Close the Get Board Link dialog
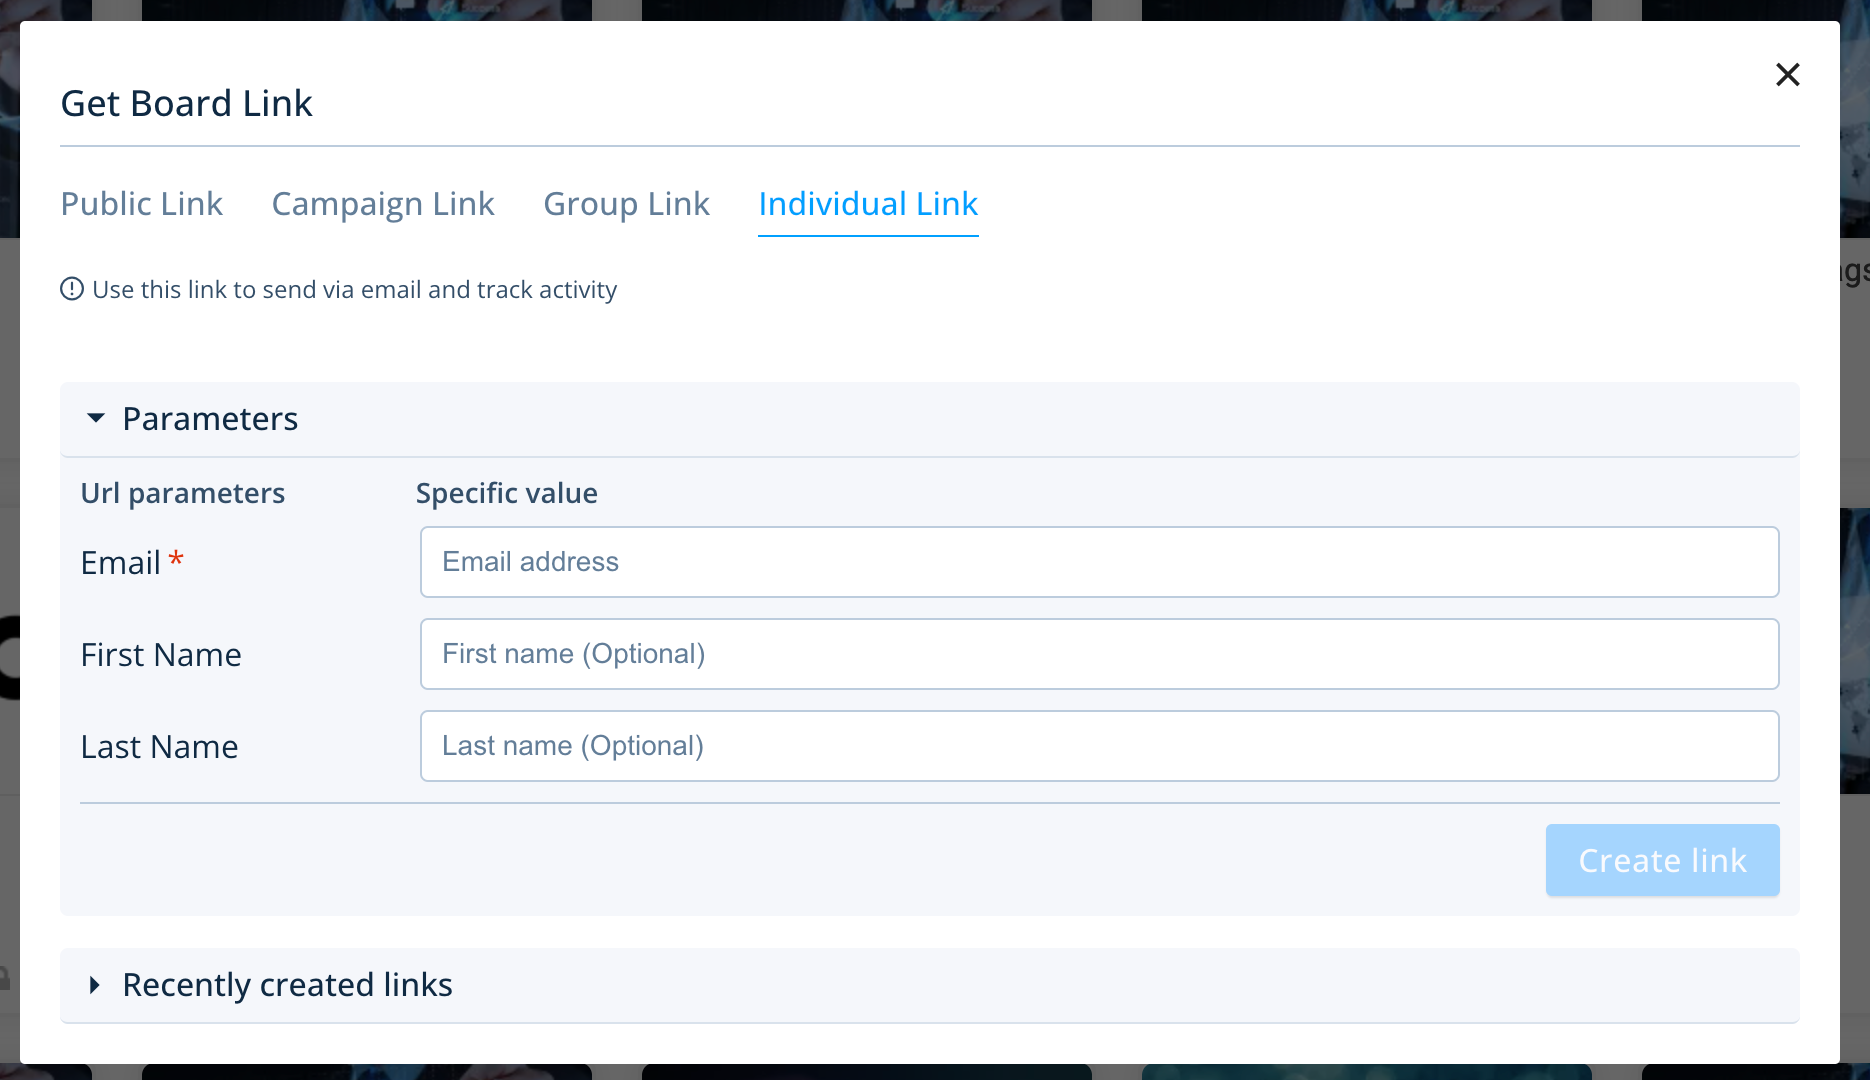The height and width of the screenshot is (1080, 1870). [x=1787, y=75]
